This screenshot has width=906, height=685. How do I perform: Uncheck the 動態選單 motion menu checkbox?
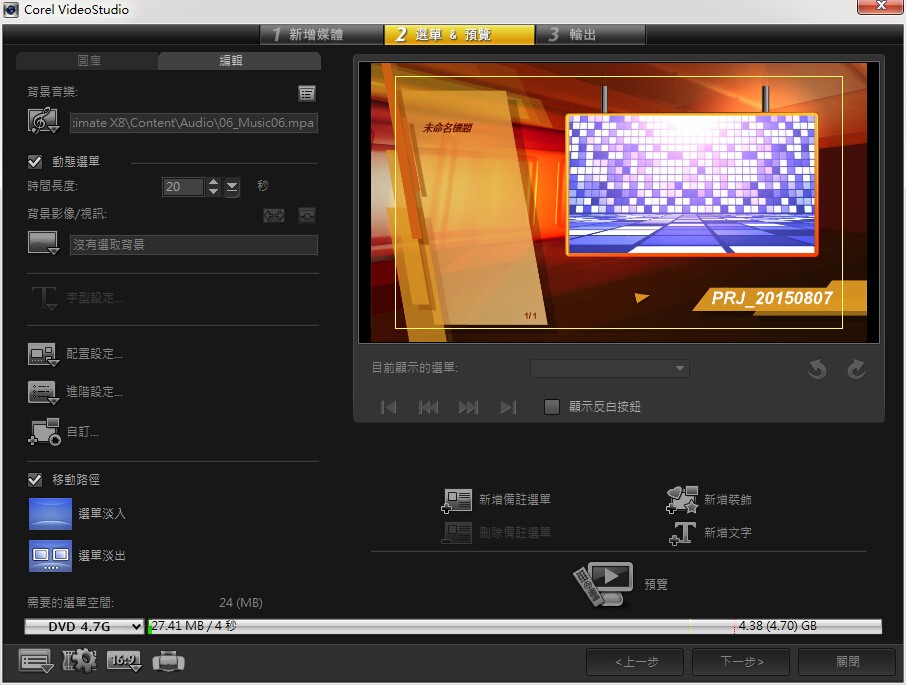(x=35, y=162)
